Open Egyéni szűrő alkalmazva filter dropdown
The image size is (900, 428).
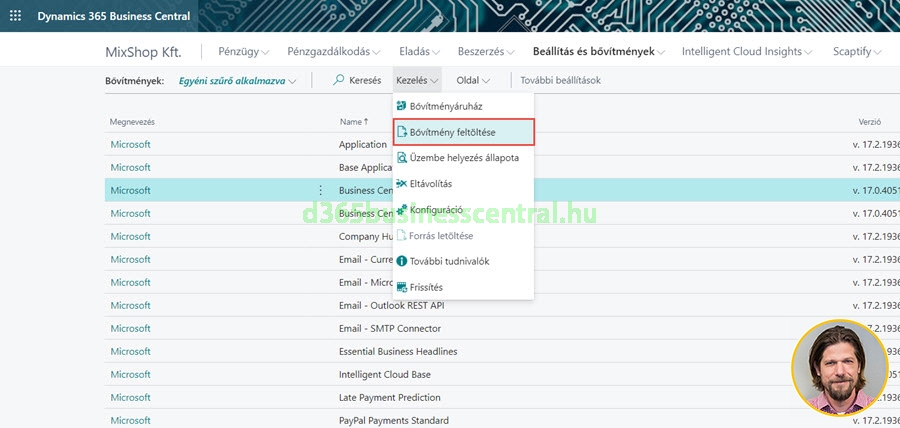(238, 81)
